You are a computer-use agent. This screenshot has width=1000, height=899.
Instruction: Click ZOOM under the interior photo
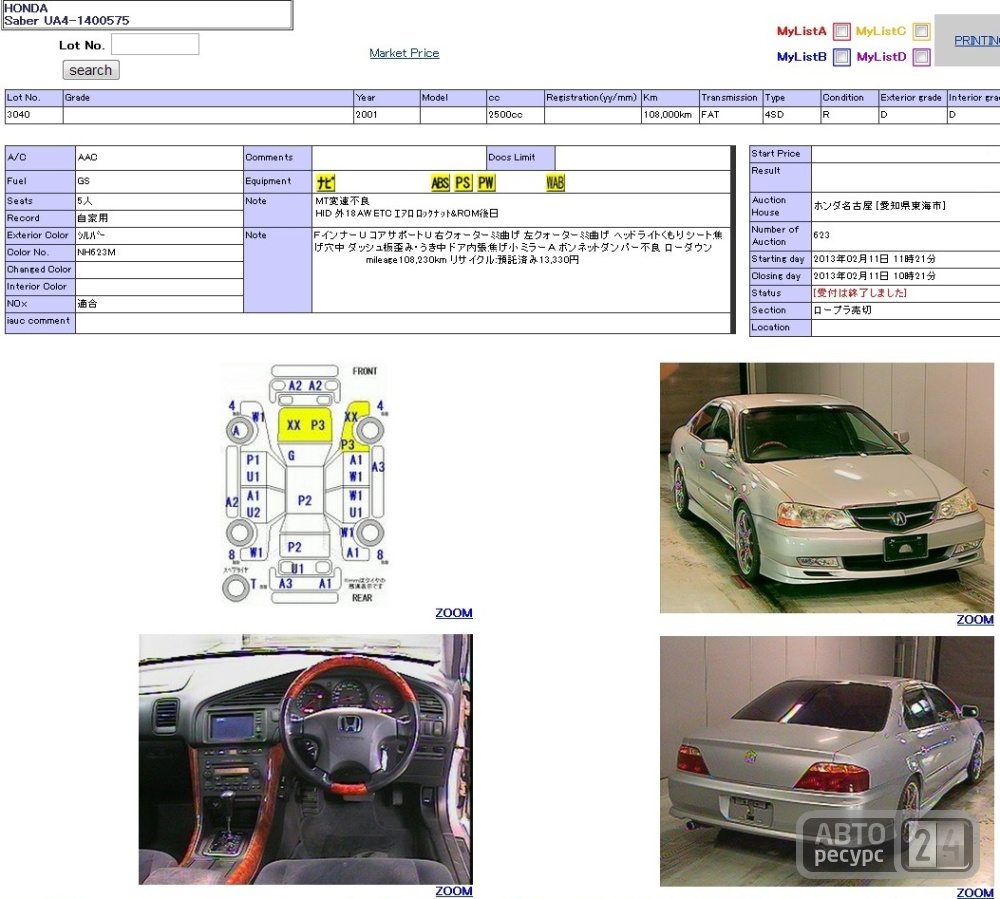point(453,891)
